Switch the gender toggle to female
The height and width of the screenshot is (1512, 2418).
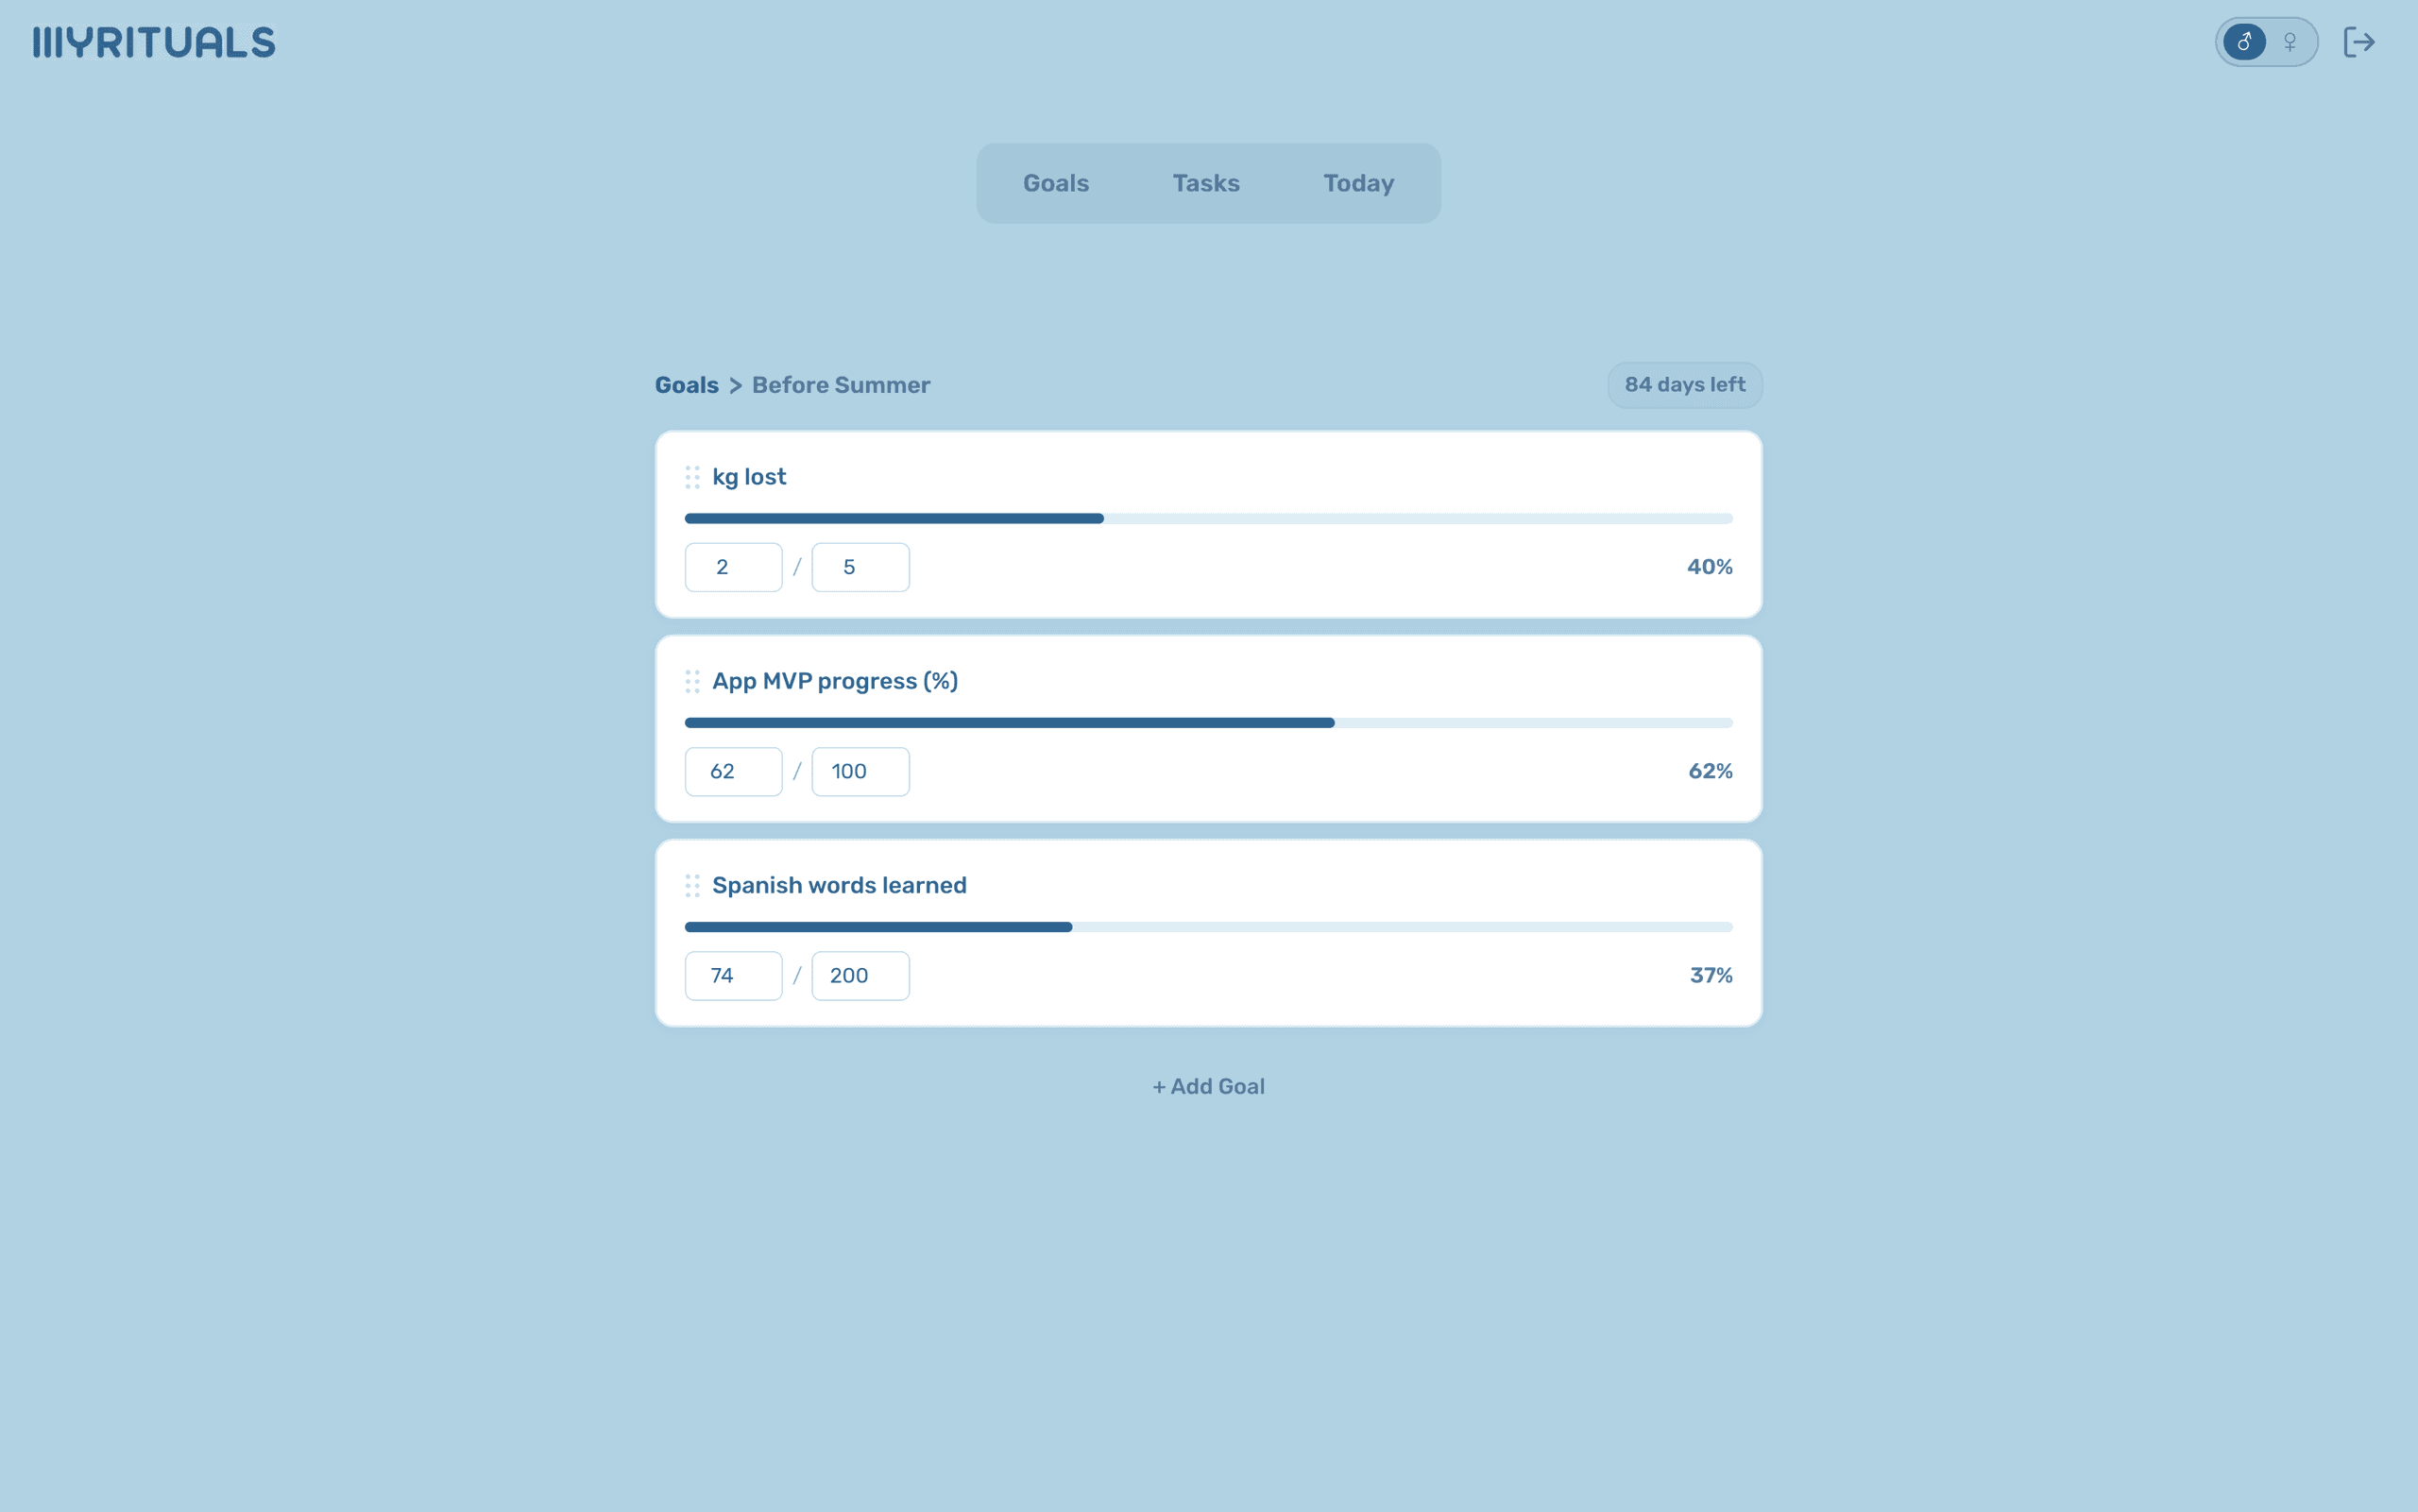tap(2291, 41)
